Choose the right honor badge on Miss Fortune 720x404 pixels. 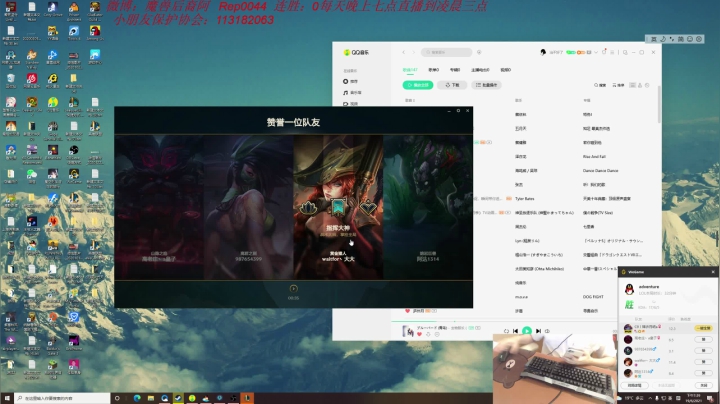pyautogui.click(x=368, y=208)
